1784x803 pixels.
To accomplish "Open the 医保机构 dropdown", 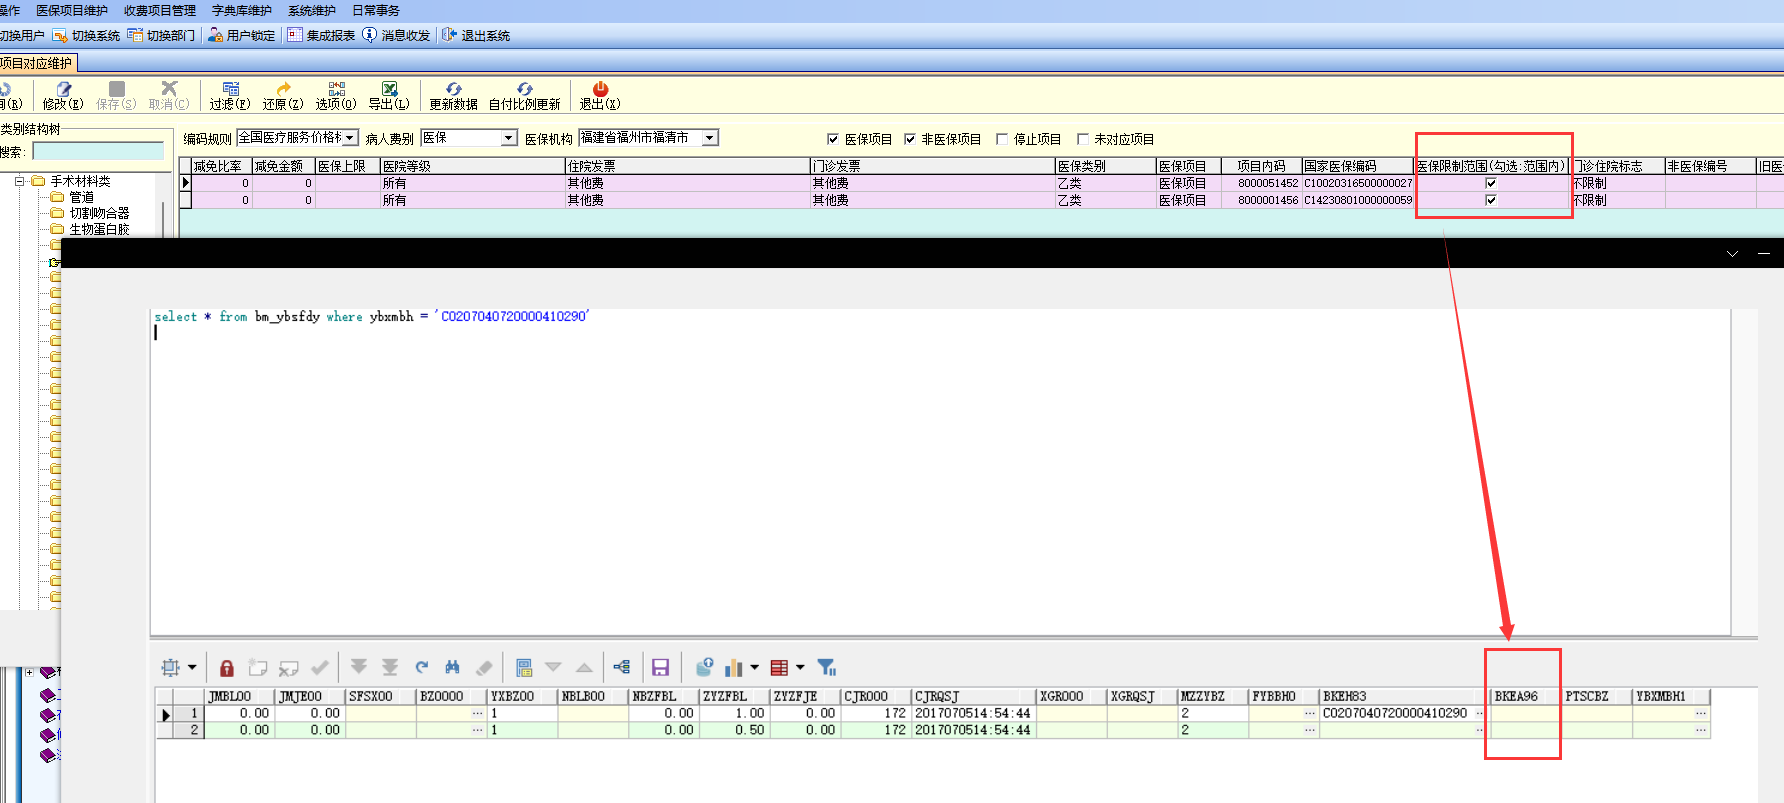I will 710,138.
